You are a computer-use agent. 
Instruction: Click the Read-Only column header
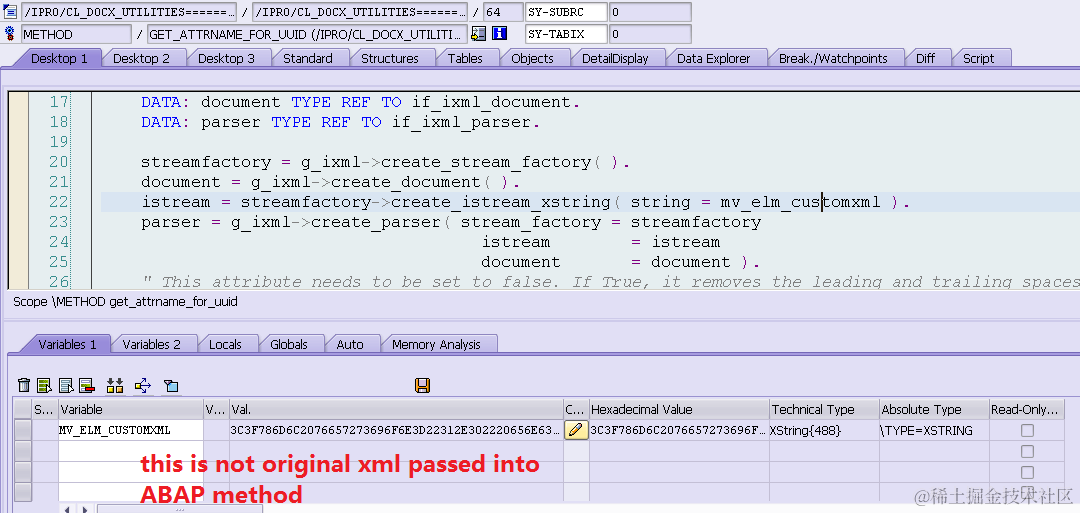click(1027, 410)
